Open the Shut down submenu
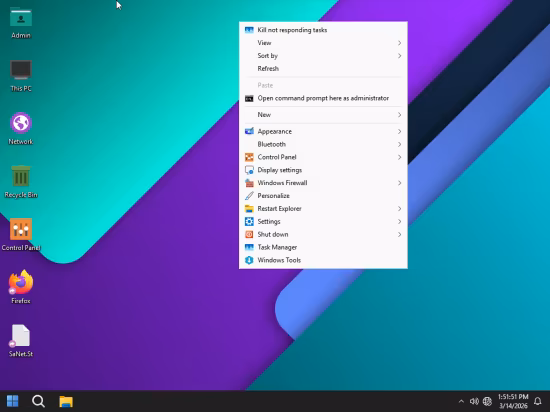 [323, 235]
